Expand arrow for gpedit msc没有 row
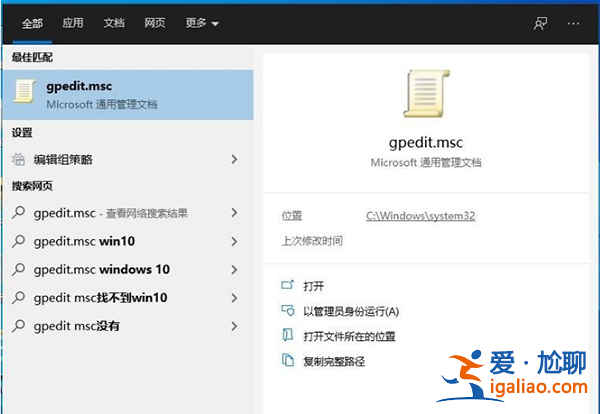 pyautogui.click(x=234, y=326)
